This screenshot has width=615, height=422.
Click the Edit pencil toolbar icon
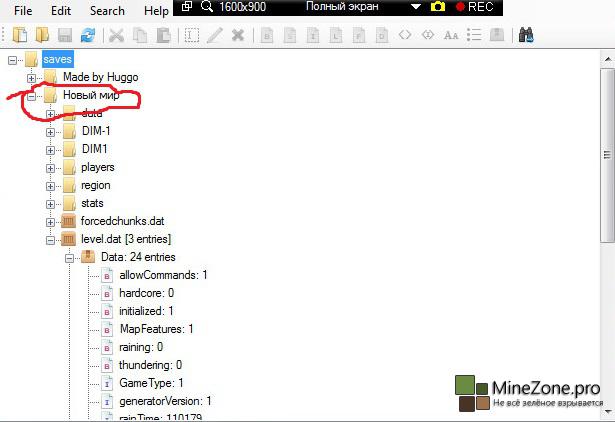coord(215,36)
